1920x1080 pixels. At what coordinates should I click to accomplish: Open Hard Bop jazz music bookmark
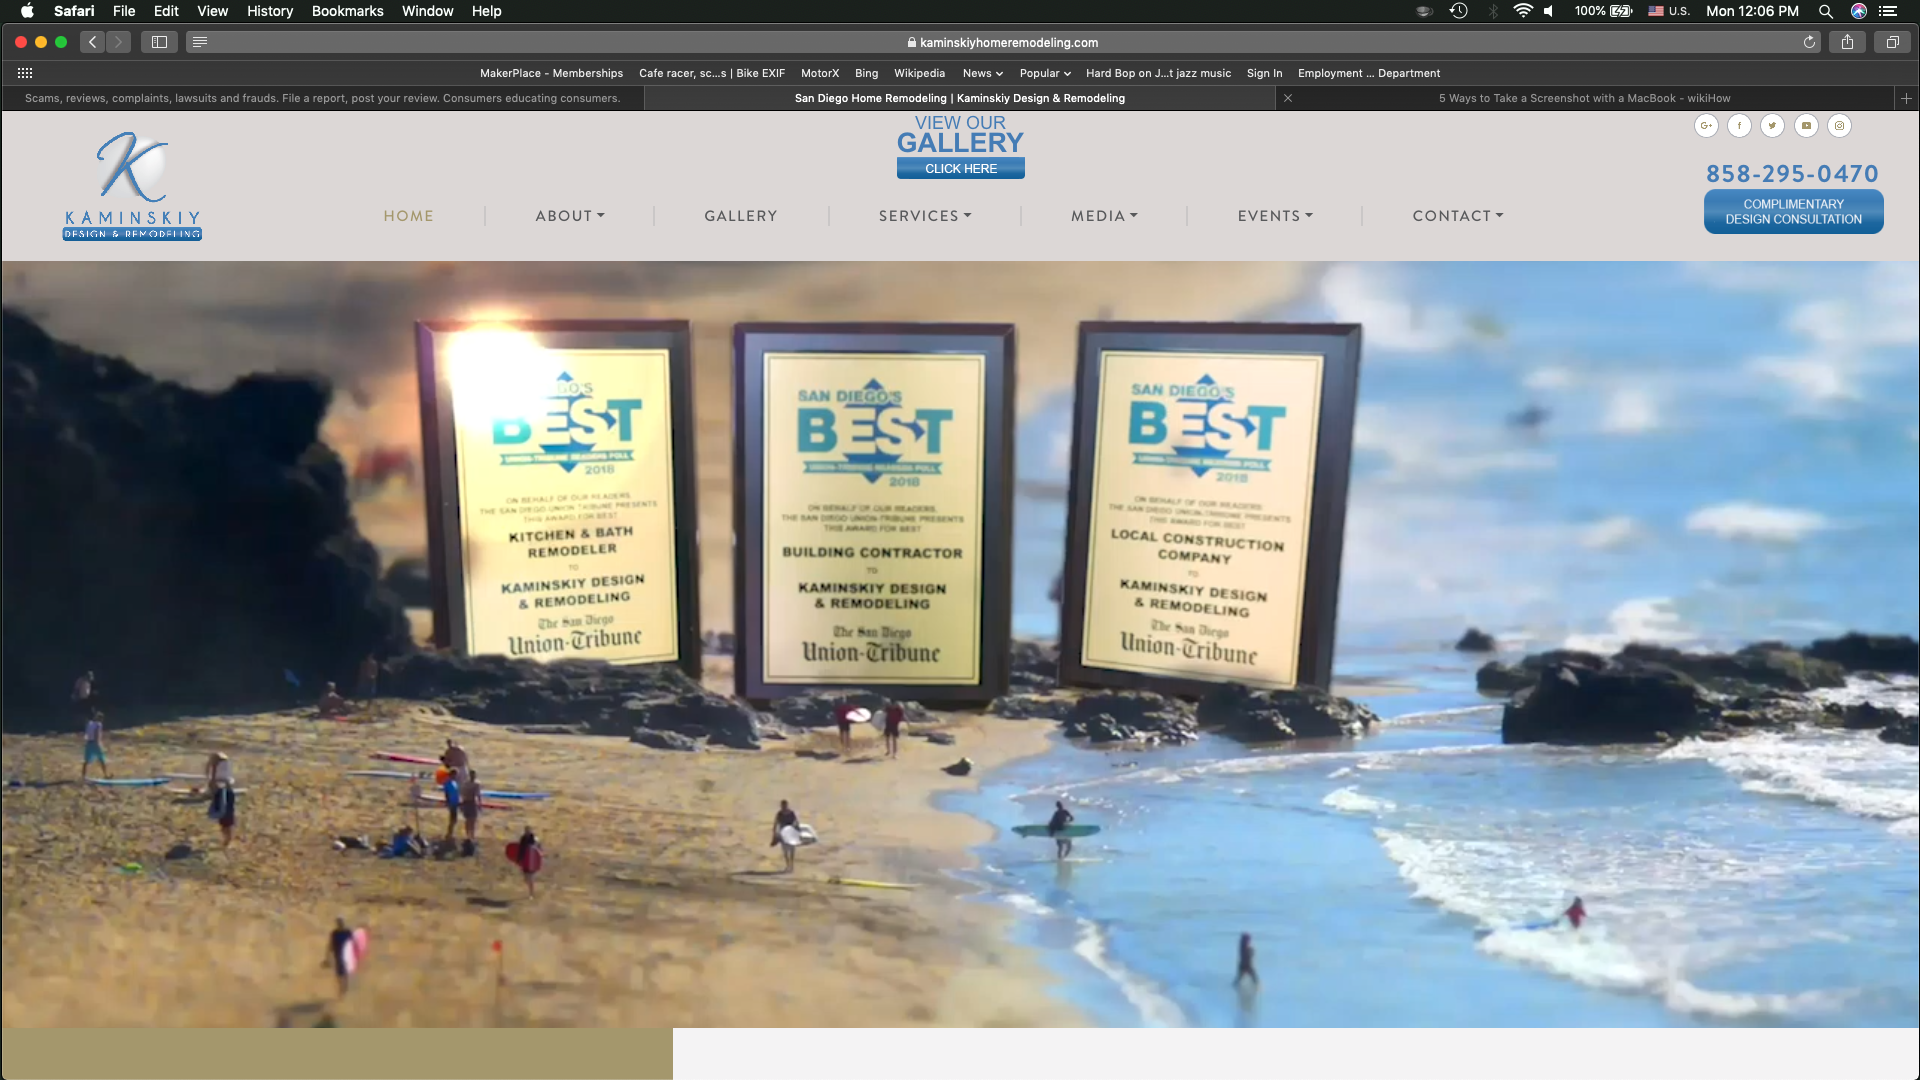point(1158,73)
